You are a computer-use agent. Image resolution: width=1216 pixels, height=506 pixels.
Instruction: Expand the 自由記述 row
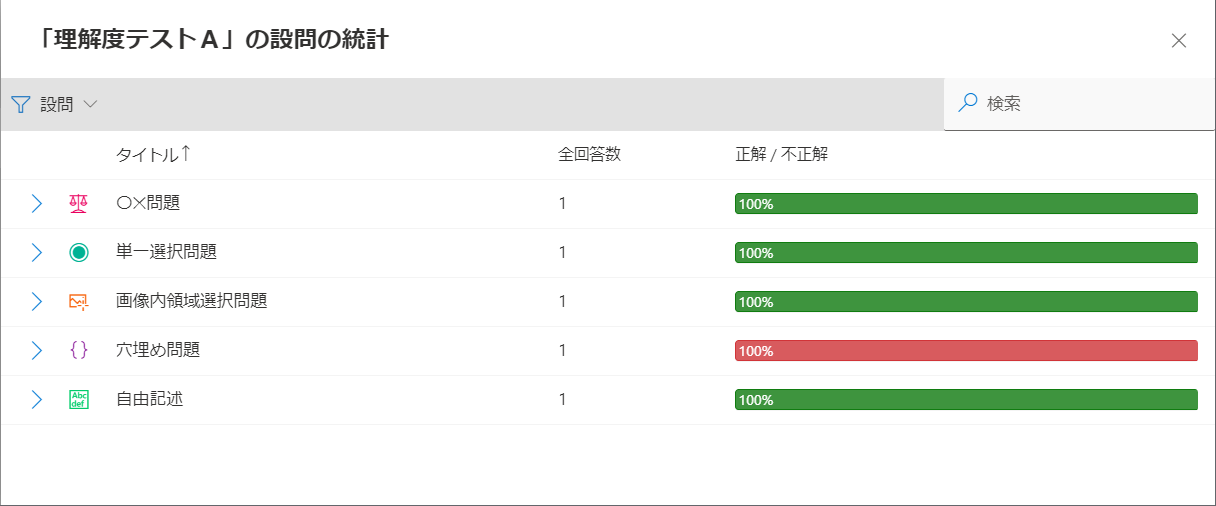coord(37,400)
